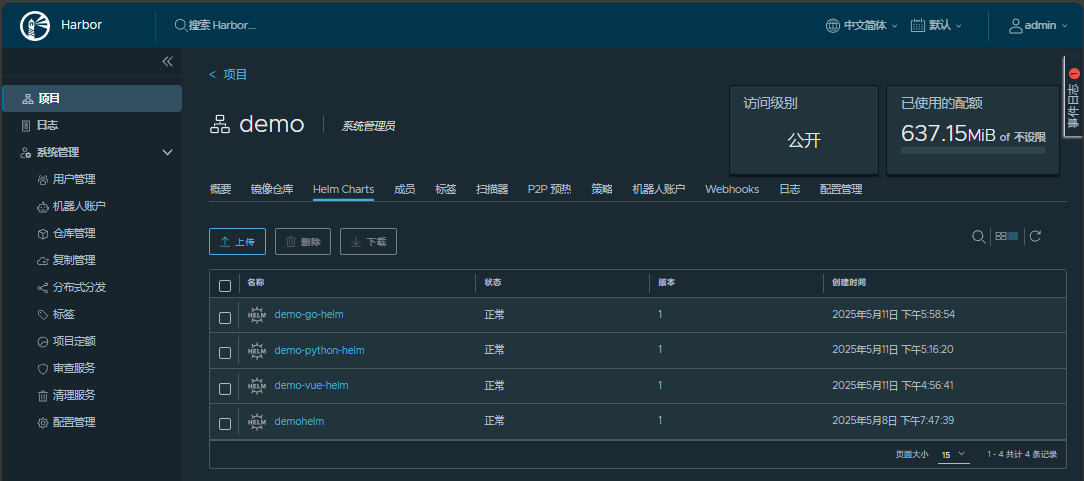The width and height of the screenshot is (1084, 481).
Task: Switch to the 策略 tab
Action: coord(602,189)
